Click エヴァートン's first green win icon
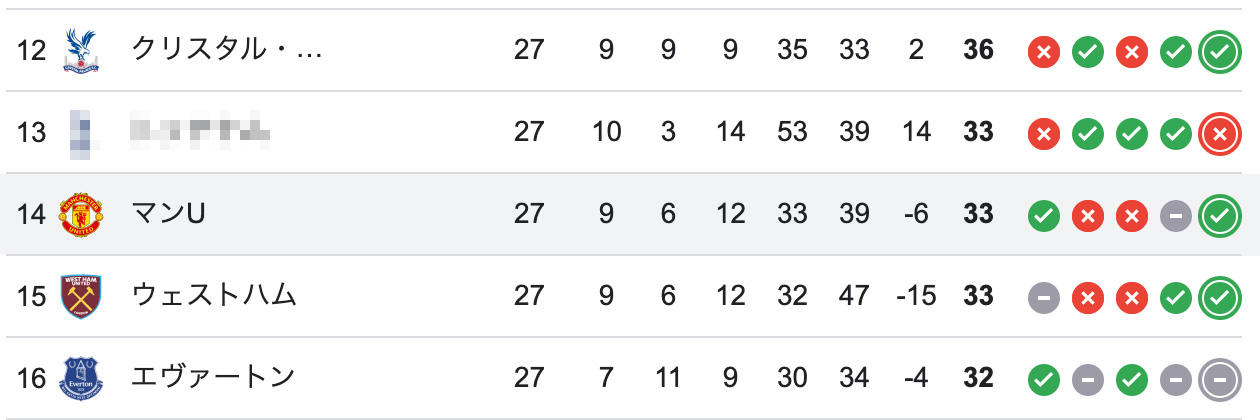 click(x=1044, y=378)
